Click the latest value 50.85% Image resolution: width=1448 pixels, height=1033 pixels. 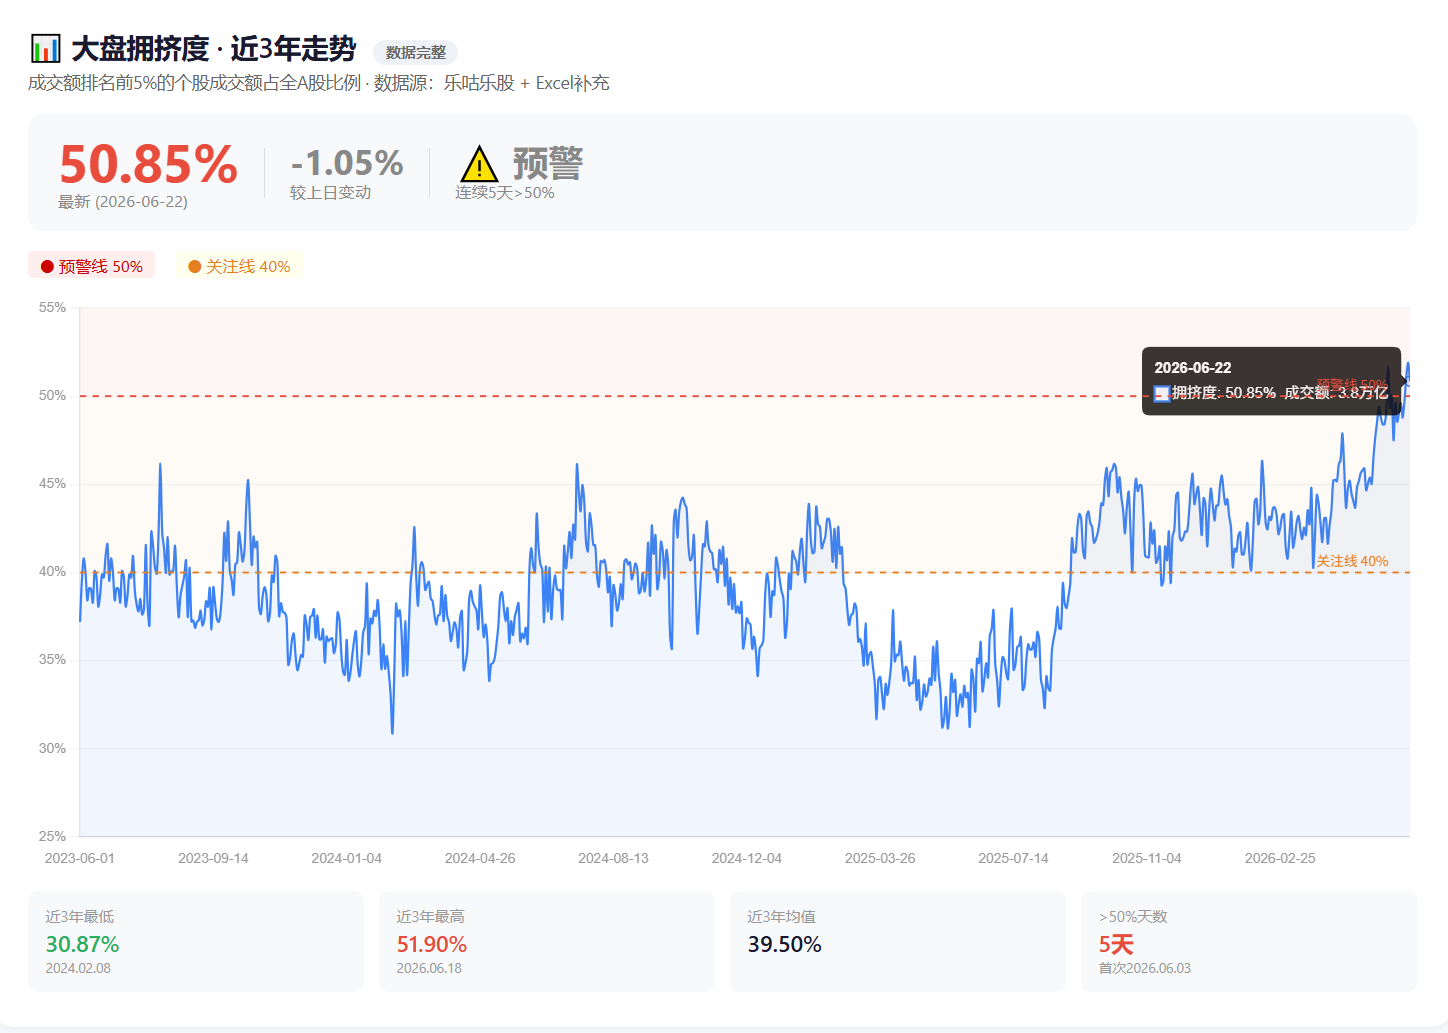tap(148, 164)
